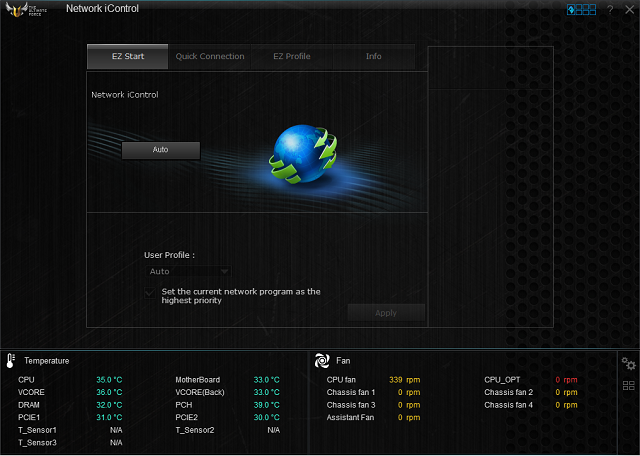This screenshot has width=640, height=456.
Task: Click the Temperature thermometer icon
Action: (11, 360)
